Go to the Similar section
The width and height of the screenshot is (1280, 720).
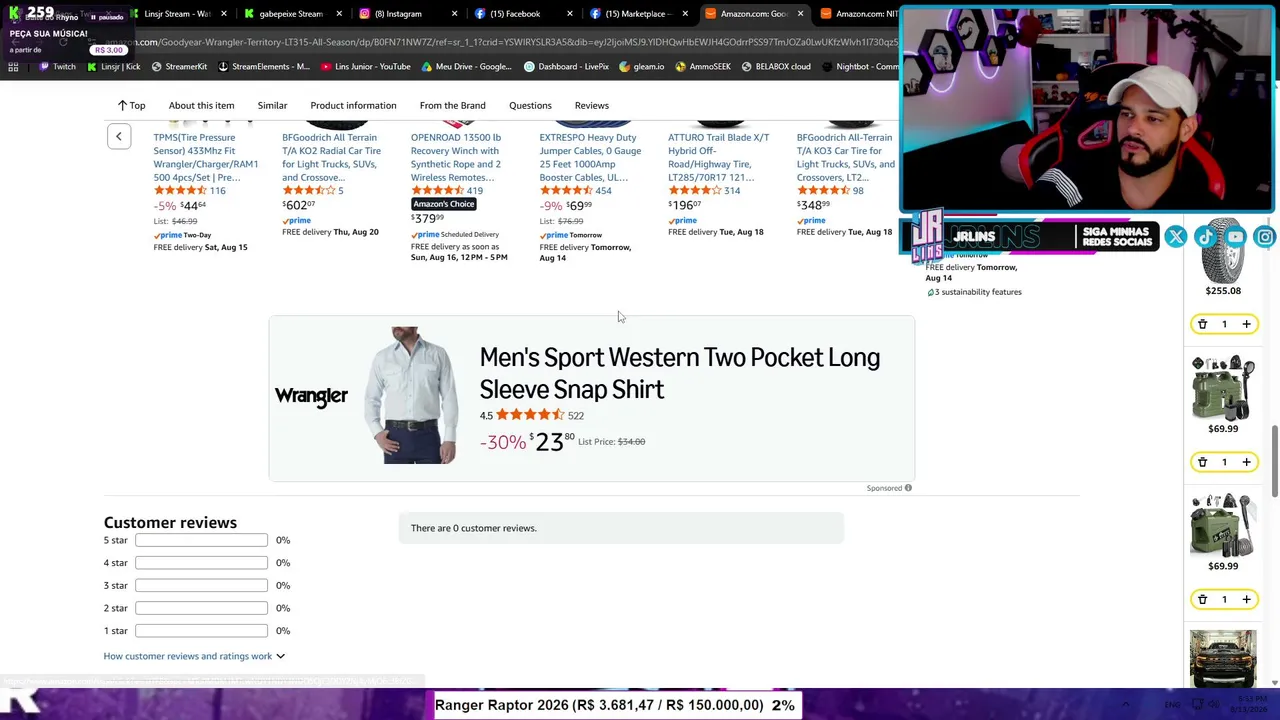click(272, 105)
